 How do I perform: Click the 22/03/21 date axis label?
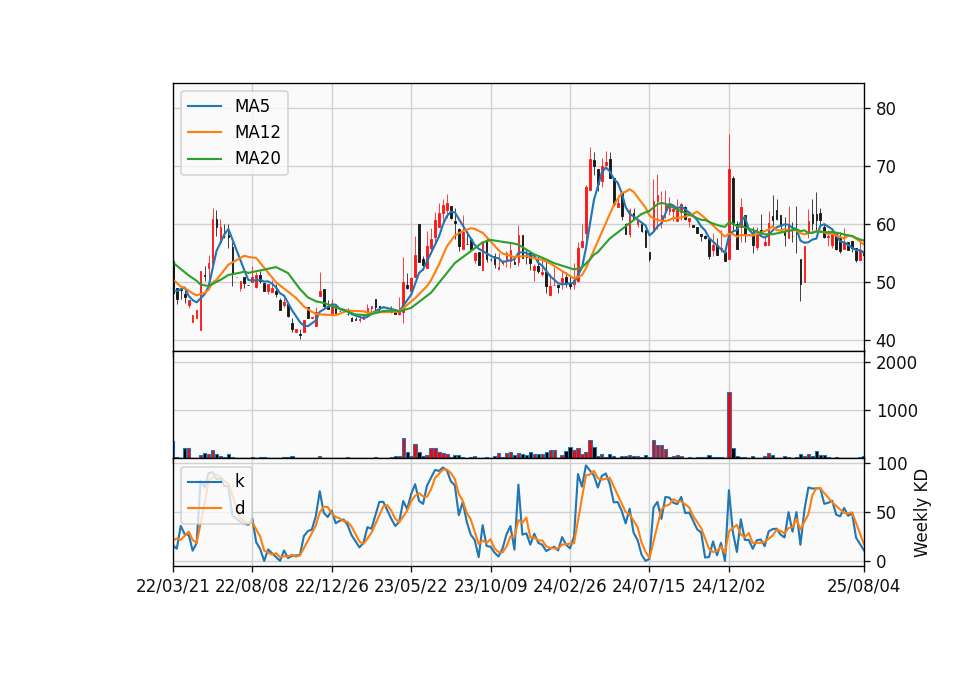pos(173,586)
